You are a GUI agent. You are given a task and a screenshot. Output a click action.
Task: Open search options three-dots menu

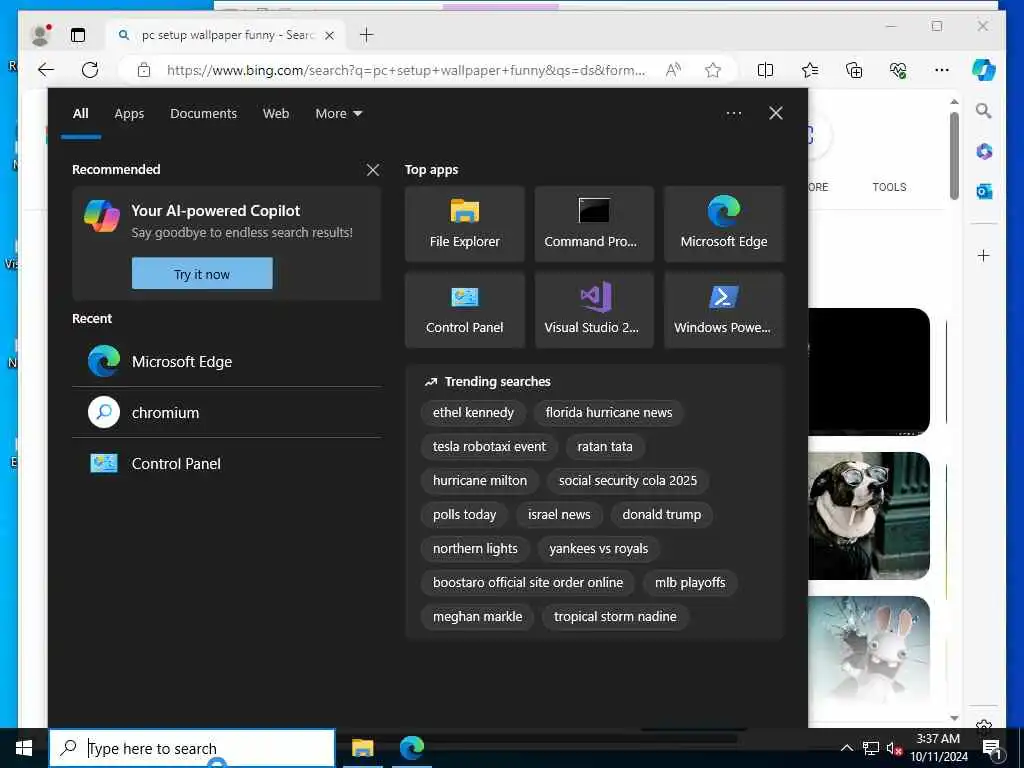click(x=733, y=114)
